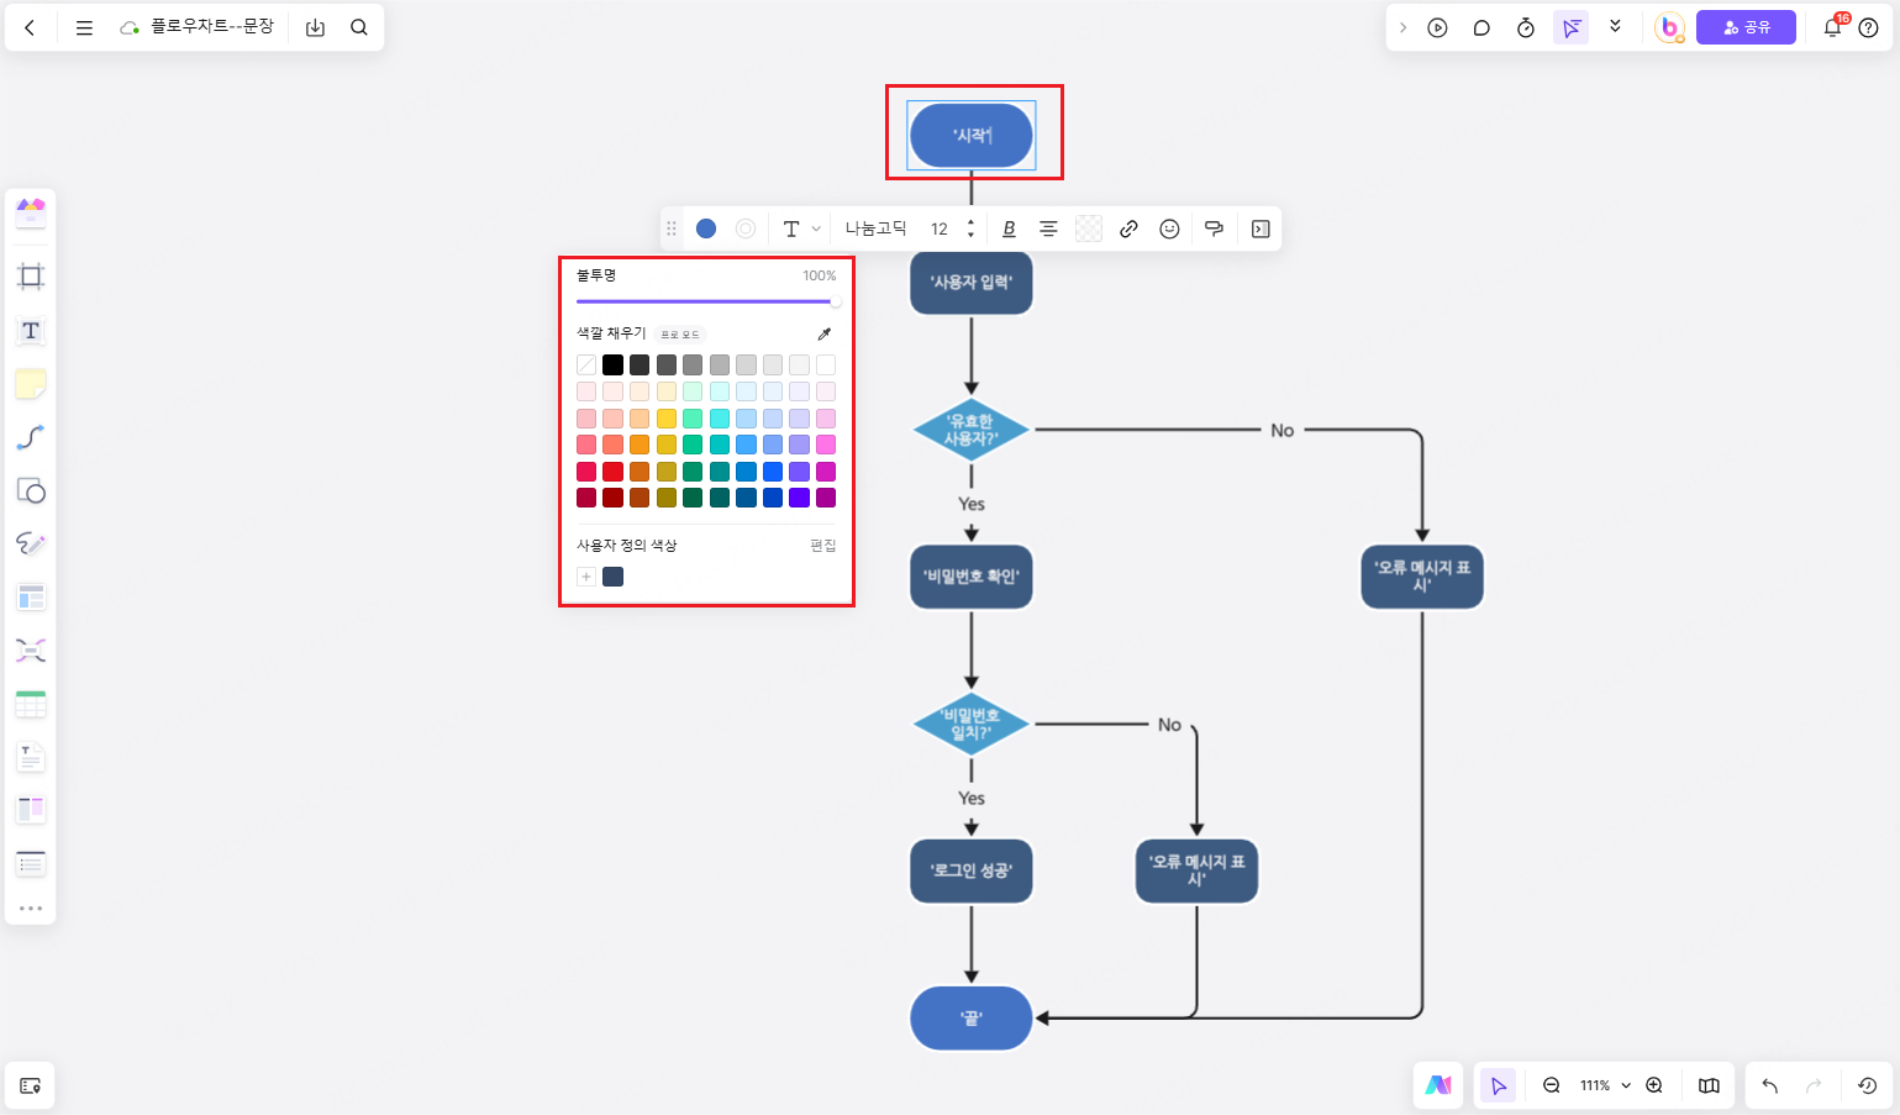This screenshot has height=1115, width=1900.
Task: Open the minimap icon
Action: (x=1709, y=1086)
